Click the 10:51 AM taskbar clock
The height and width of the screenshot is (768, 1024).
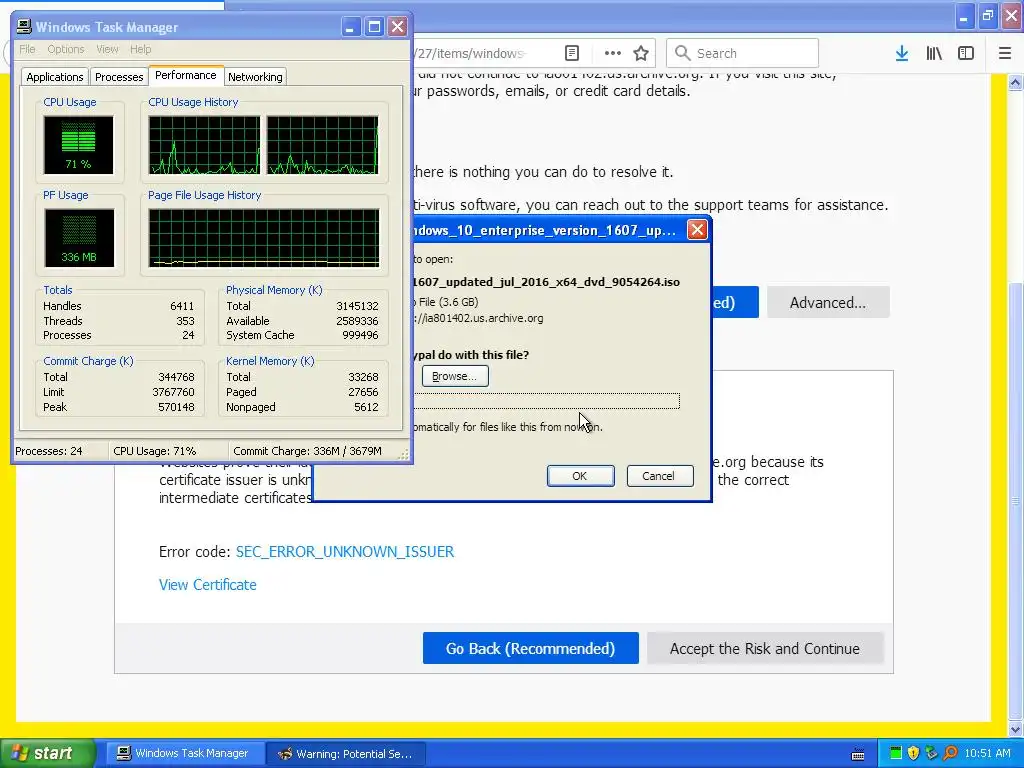coord(987,753)
